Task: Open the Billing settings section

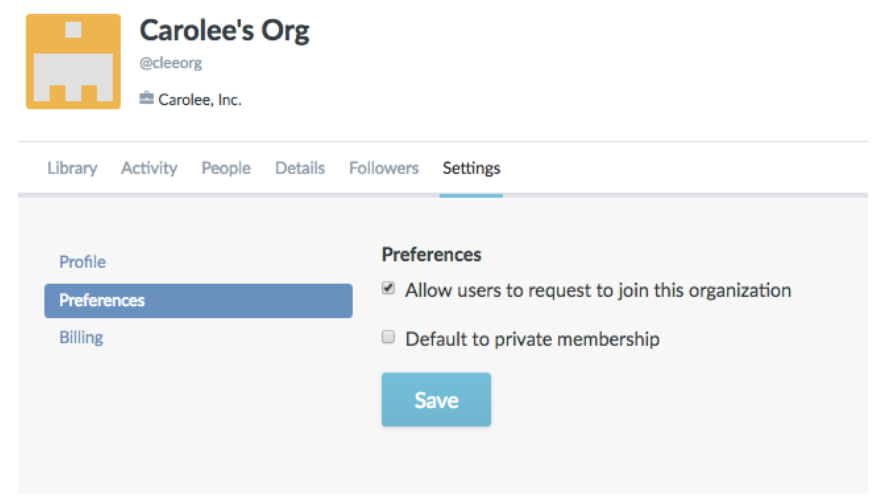Action: (x=81, y=337)
